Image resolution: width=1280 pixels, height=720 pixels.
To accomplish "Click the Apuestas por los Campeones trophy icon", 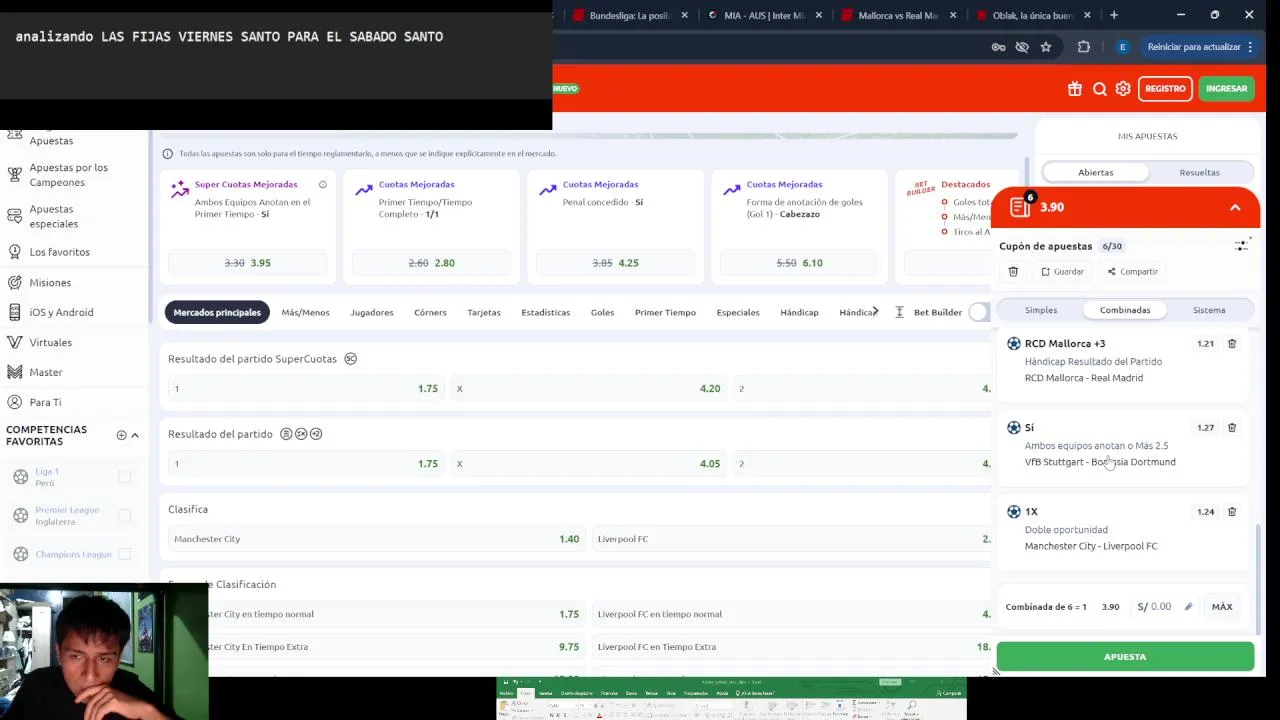I will coord(14,175).
